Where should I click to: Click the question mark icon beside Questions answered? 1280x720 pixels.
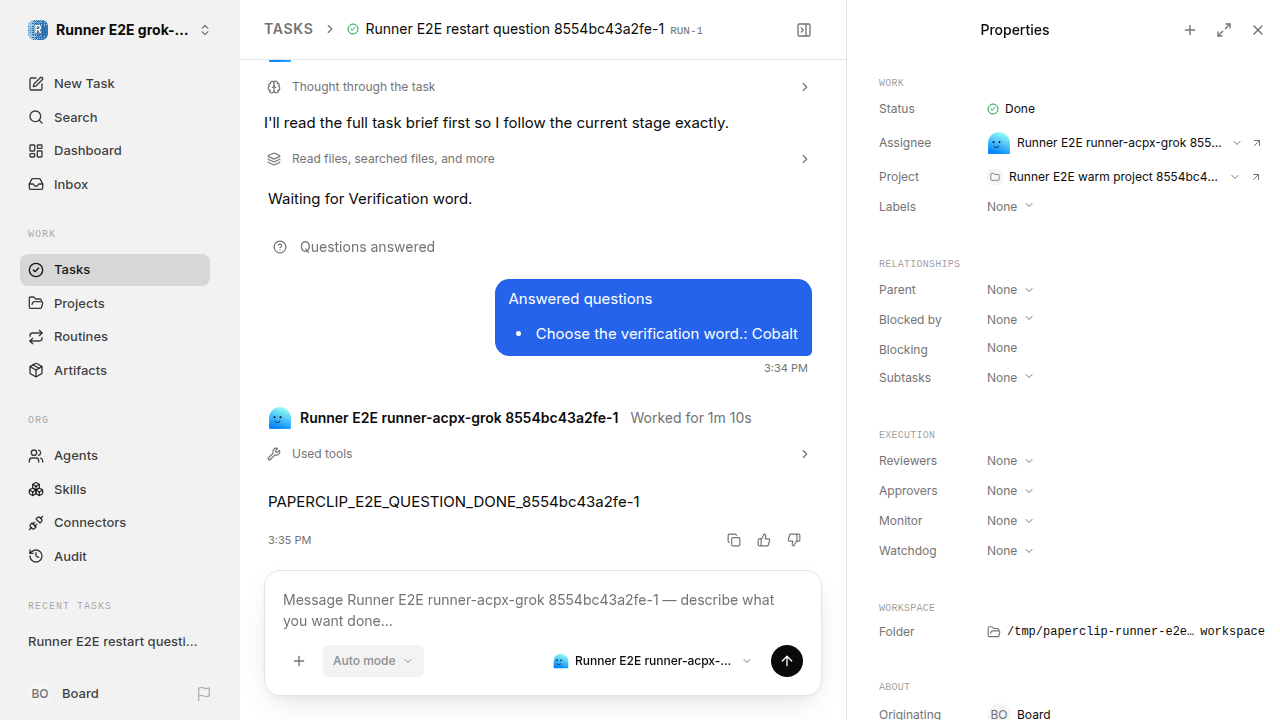280,247
